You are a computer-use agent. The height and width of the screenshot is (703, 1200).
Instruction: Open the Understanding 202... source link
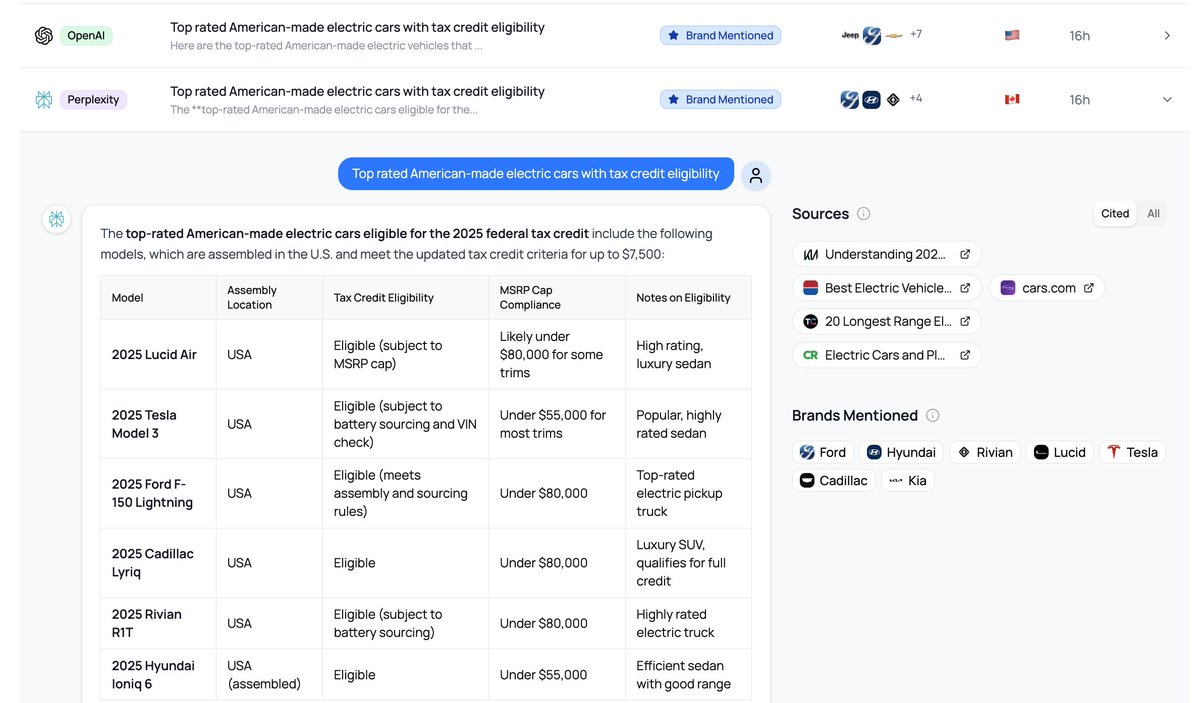887,254
